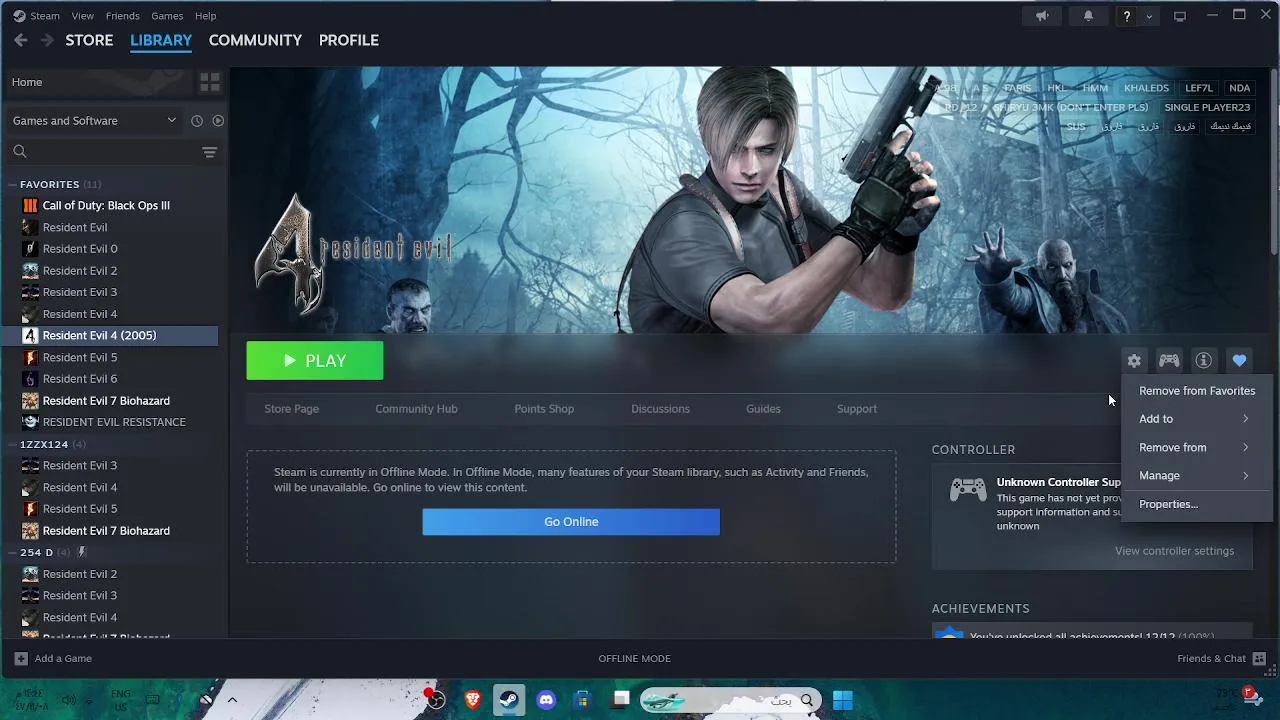
Task: Open the game settings gear icon
Action: pos(1134,361)
